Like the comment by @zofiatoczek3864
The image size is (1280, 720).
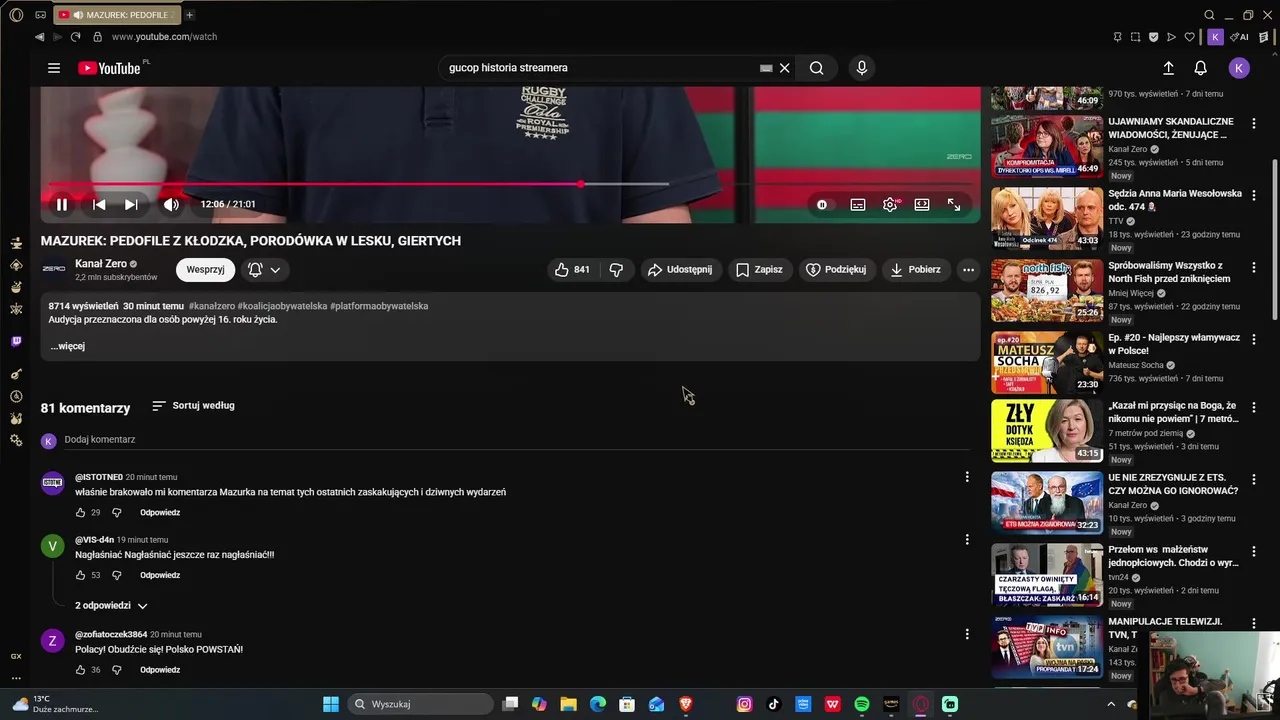click(x=81, y=670)
